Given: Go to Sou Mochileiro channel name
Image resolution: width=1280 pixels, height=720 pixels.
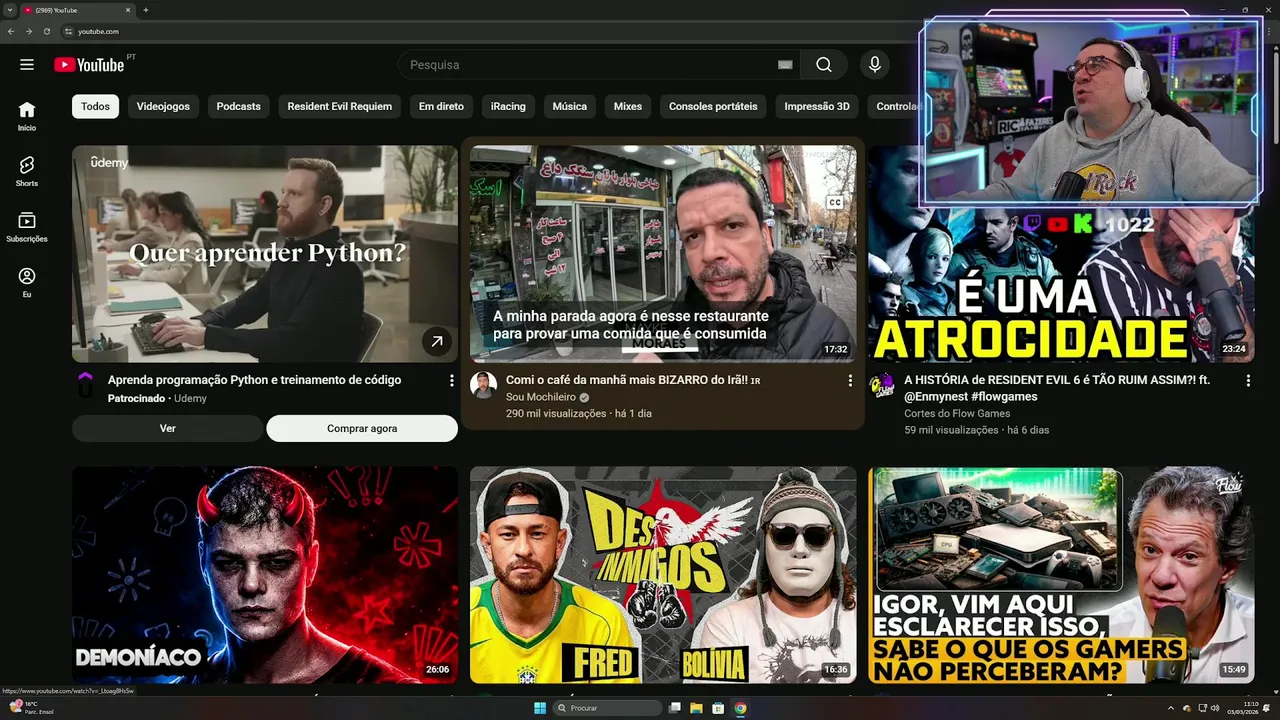Looking at the screenshot, I should [541, 397].
